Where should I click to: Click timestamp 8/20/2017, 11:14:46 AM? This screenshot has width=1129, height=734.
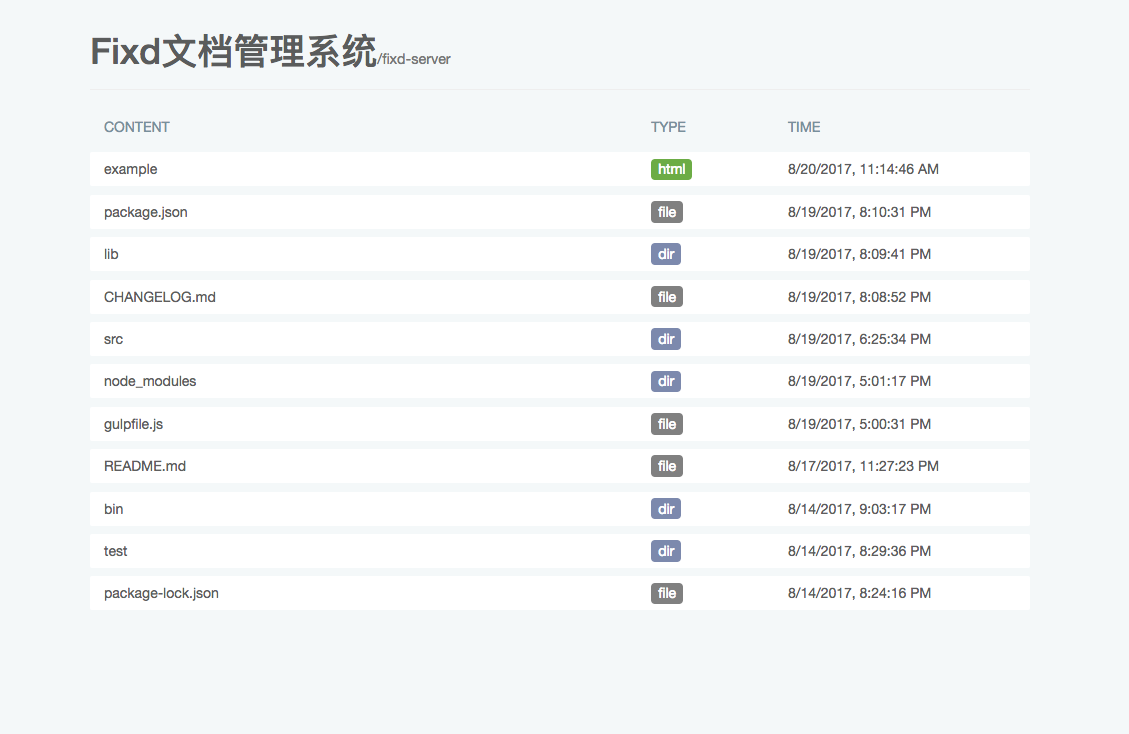[x=863, y=169]
